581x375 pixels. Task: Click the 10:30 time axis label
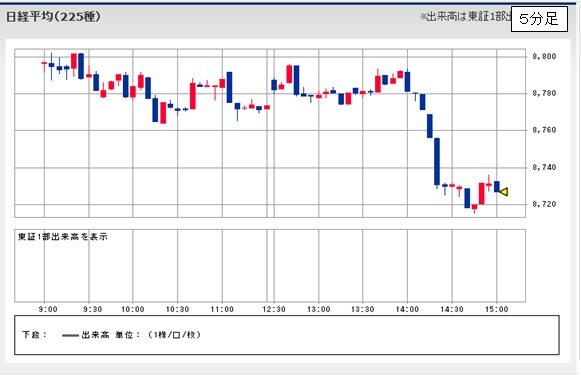point(177,309)
